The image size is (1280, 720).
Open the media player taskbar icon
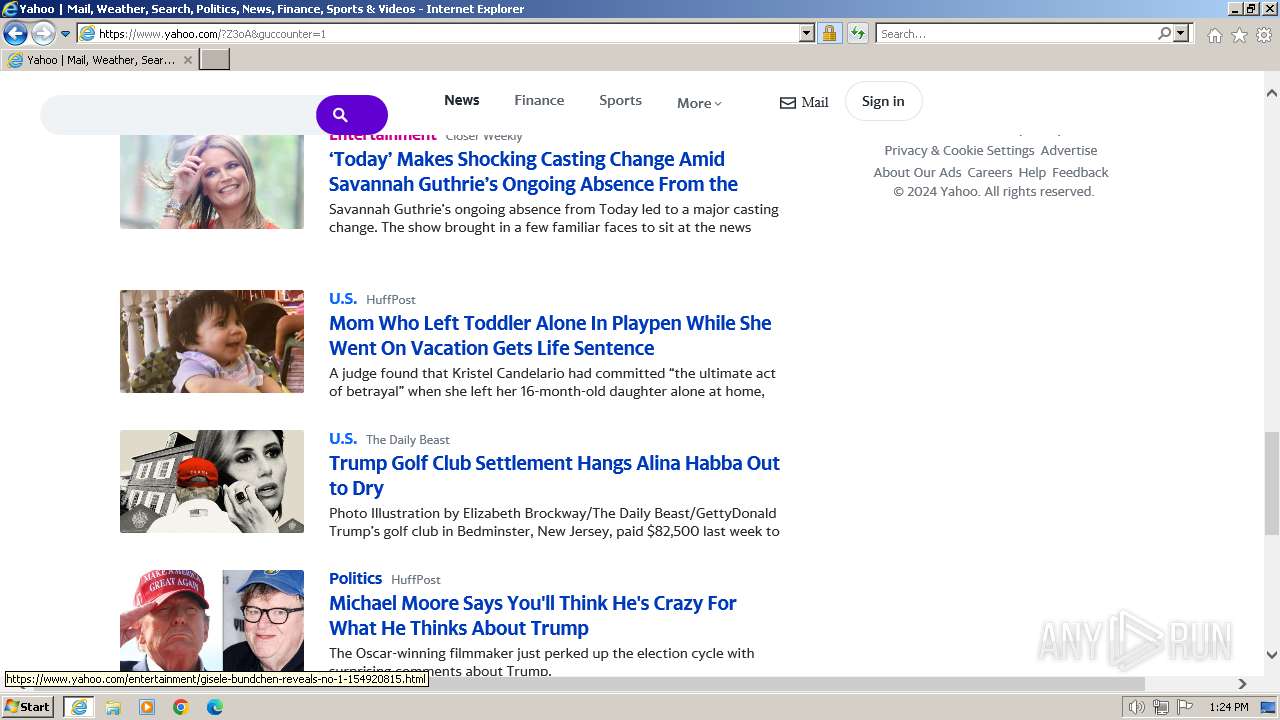(147, 707)
